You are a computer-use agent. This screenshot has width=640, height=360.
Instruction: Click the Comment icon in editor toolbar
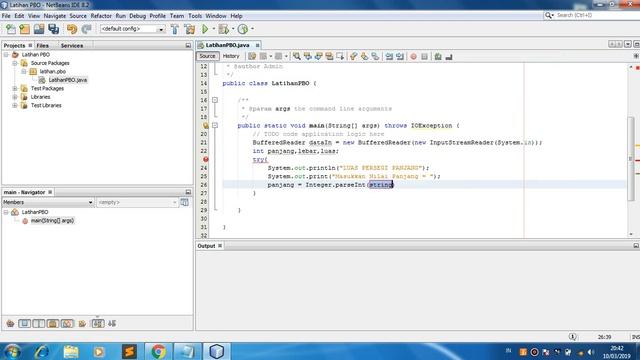(438, 56)
